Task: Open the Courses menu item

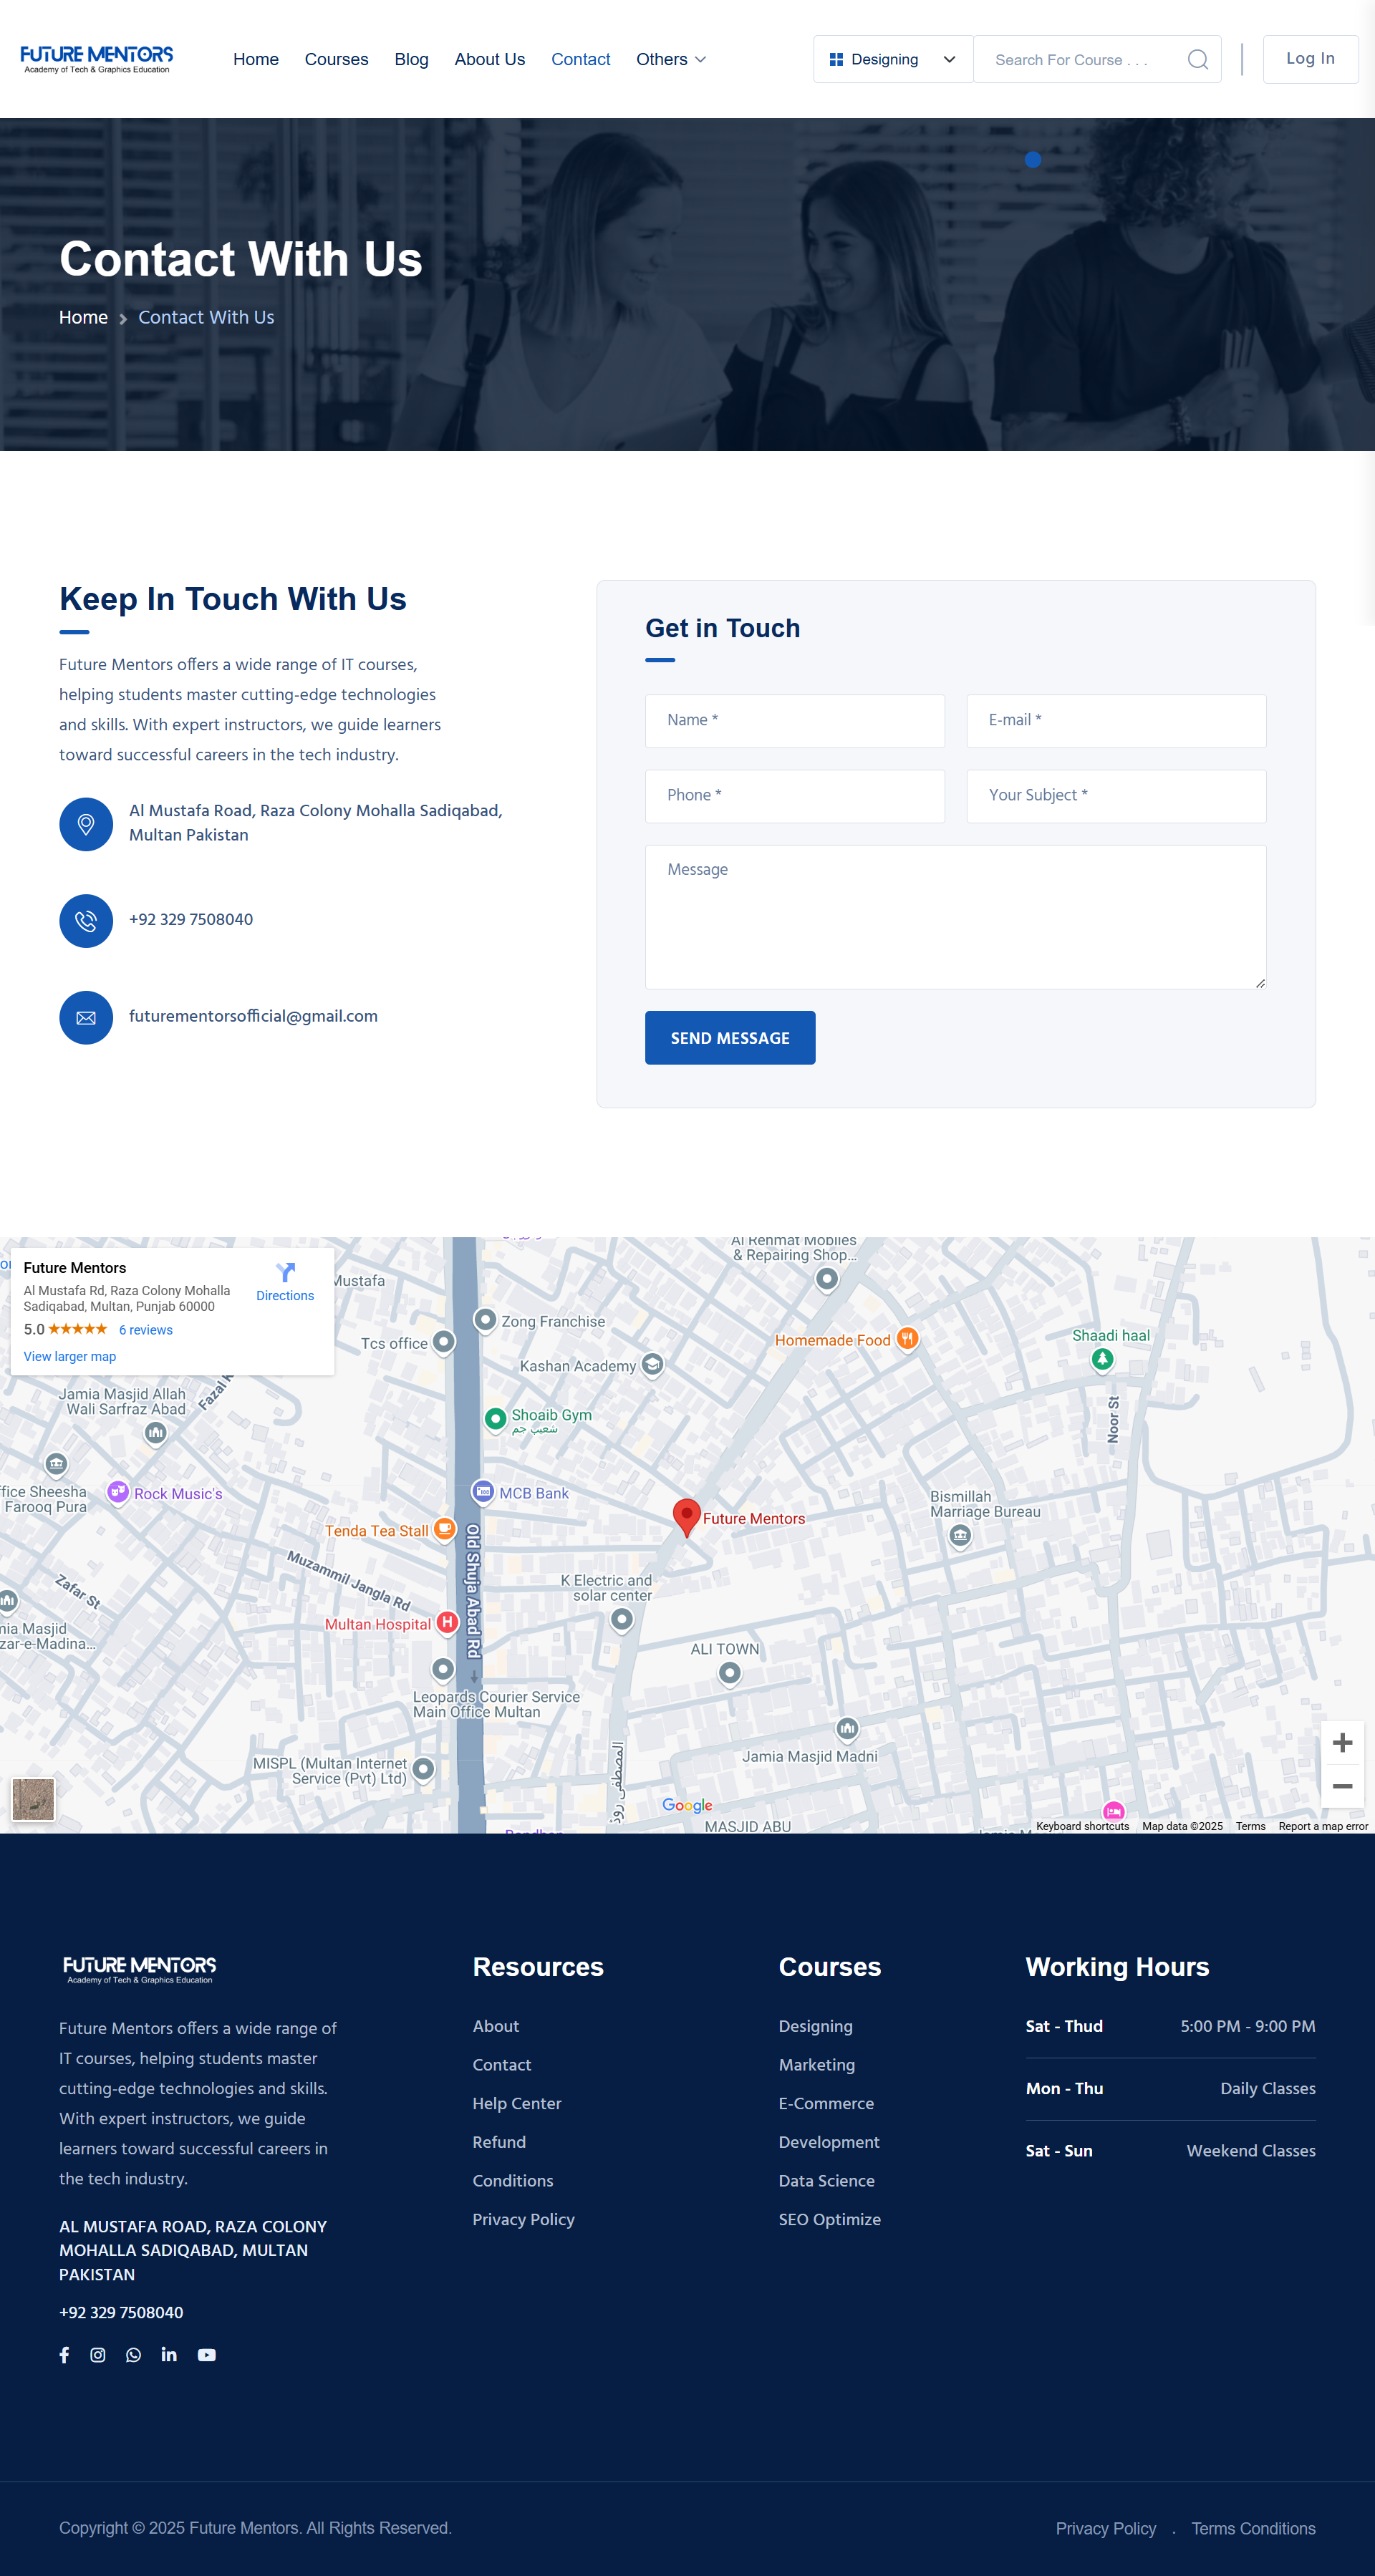Action: click(x=336, y=60)
